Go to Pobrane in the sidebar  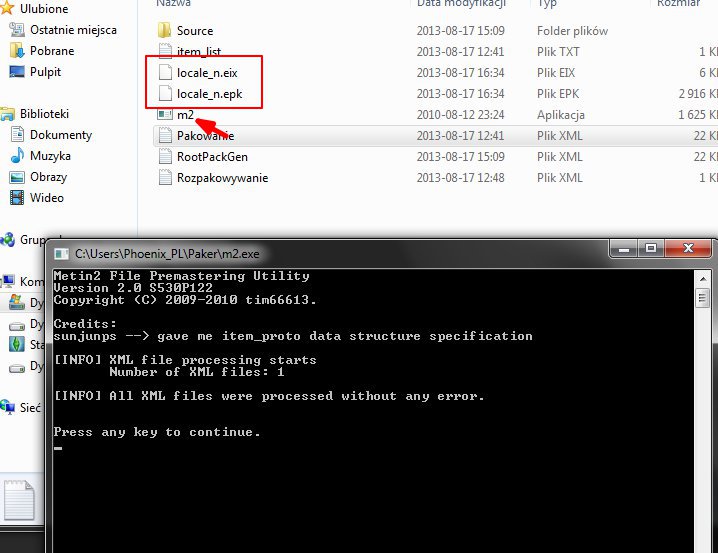[52, 51]
